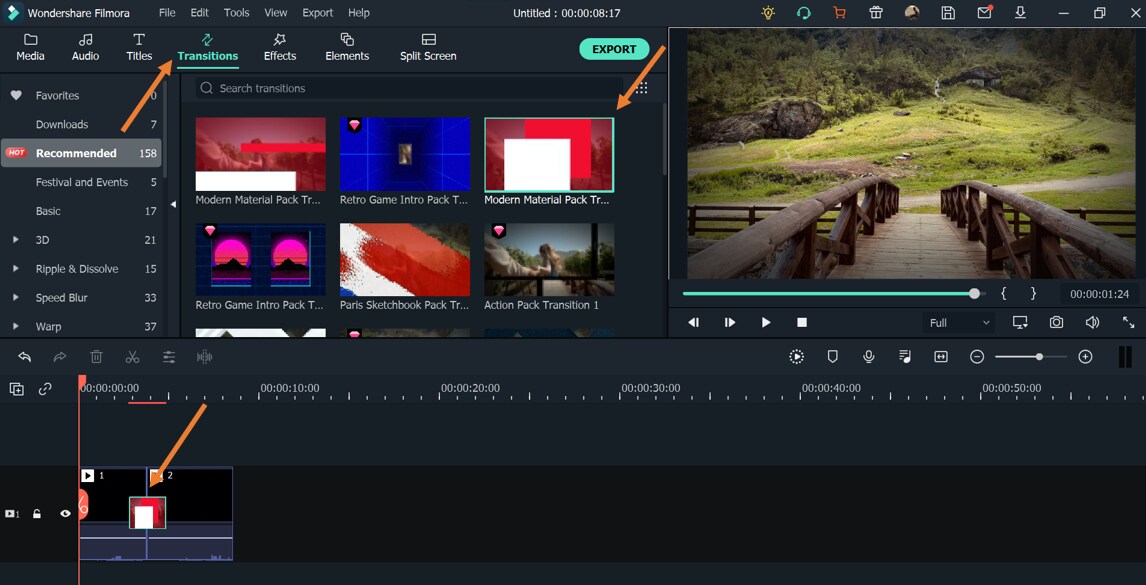The image size is (1146, 585).
Task: Select the Transitions tab
Action: pos(208,48)
